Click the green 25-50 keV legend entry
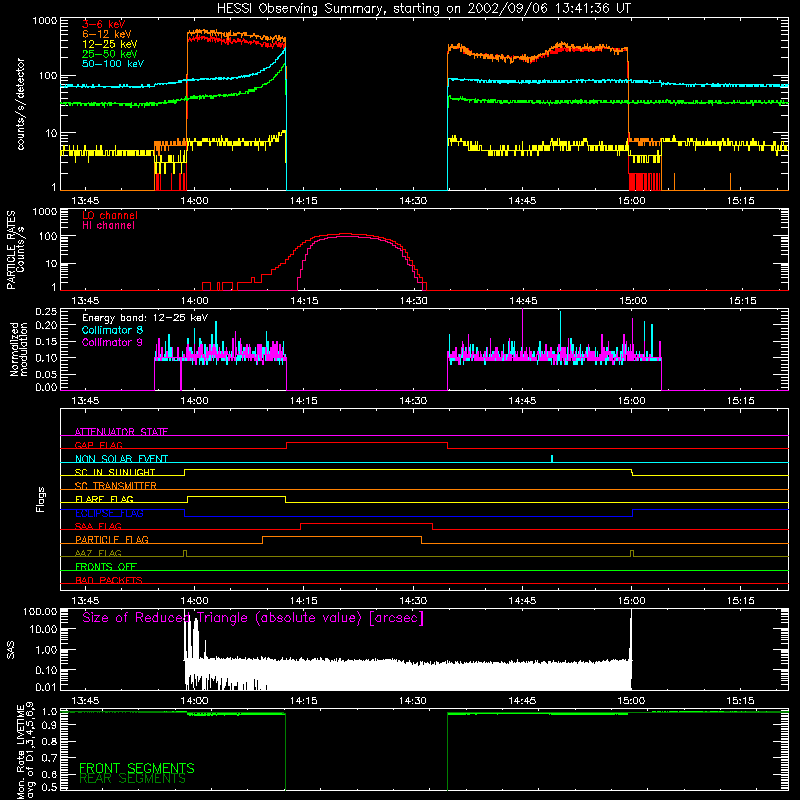Screen dimensions: 800x800 tap(110, 54)
